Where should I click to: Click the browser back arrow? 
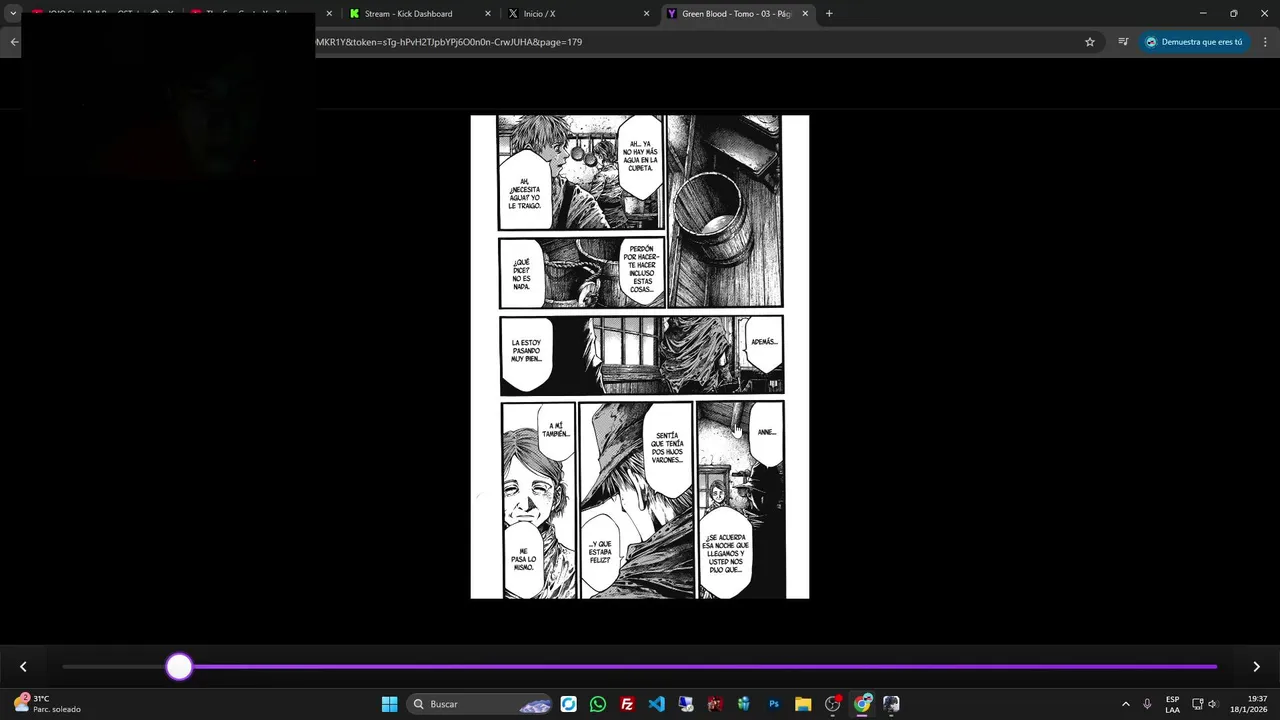coord(14,42)
